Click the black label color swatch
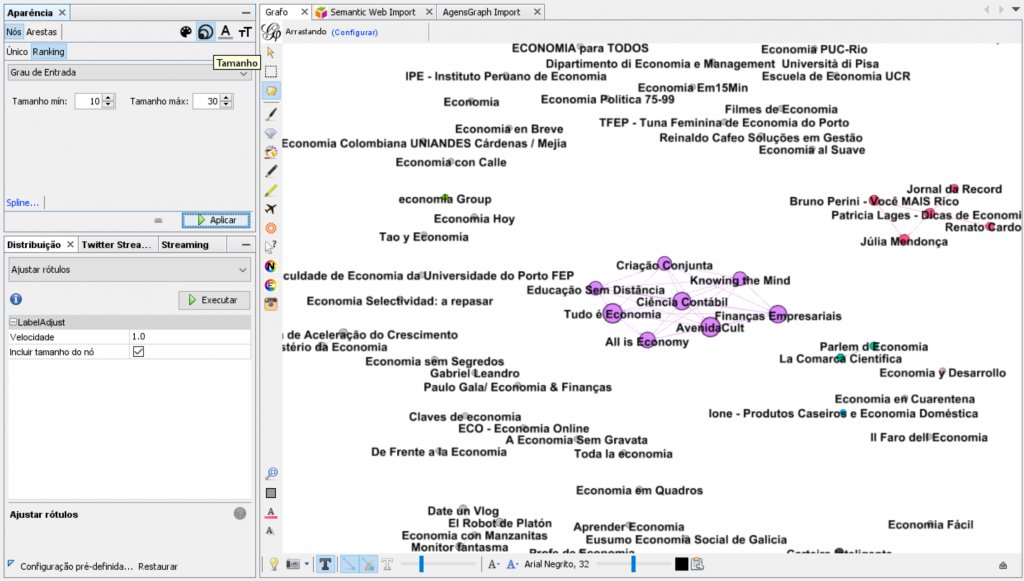The width and height of the screenshot is (1024, 581). point(681,564)
